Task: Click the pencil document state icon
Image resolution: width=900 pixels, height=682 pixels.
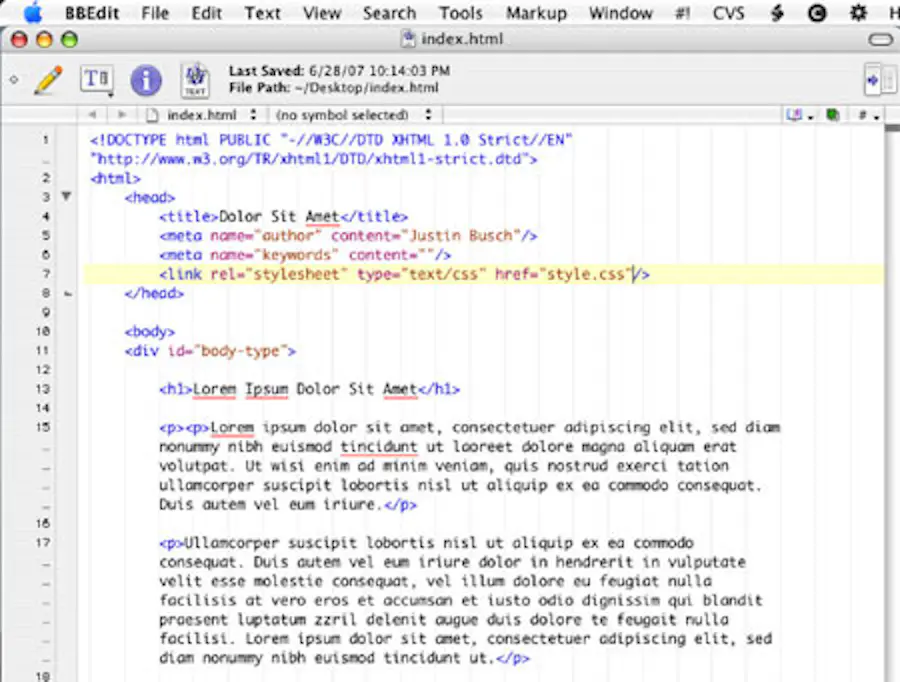Action: point(47,80)
